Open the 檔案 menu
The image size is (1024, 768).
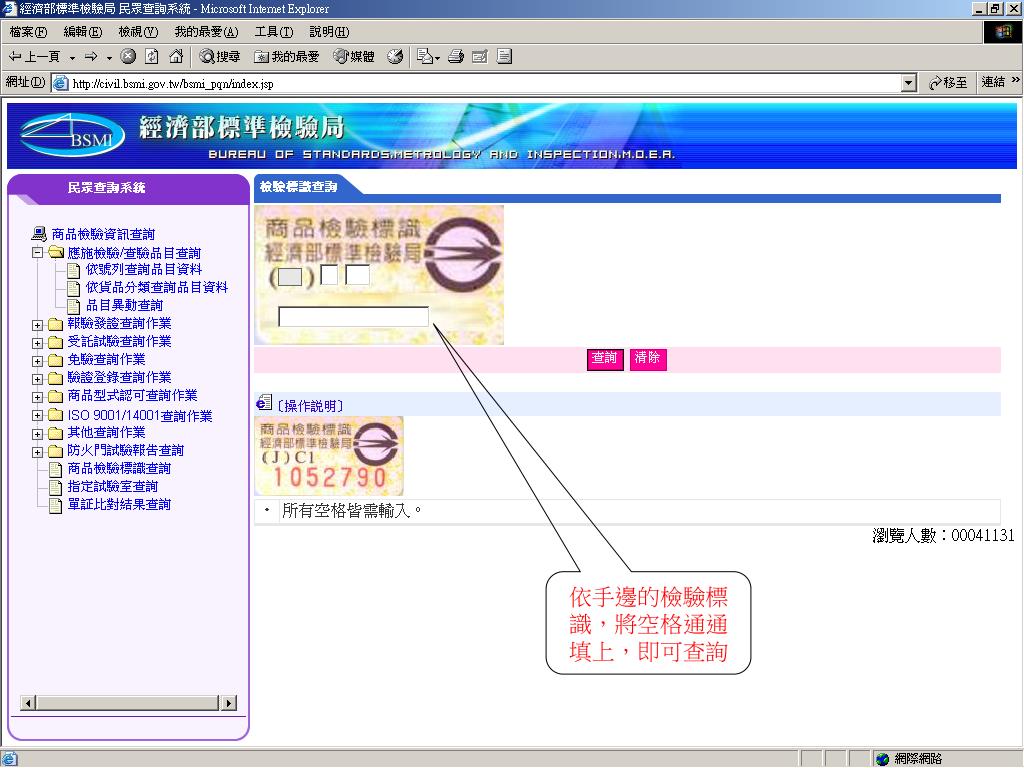click(28, 31)
